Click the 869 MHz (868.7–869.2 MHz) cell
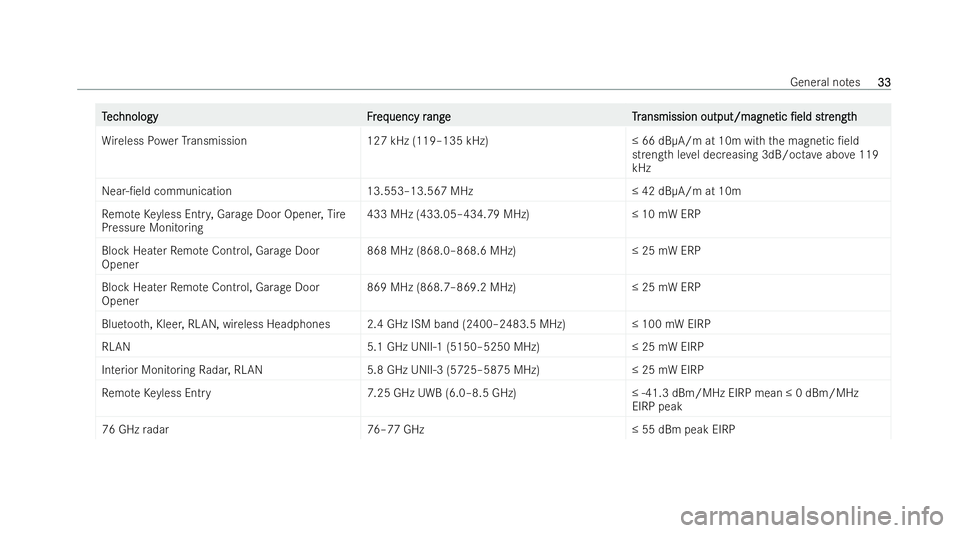 coord(442,288)
